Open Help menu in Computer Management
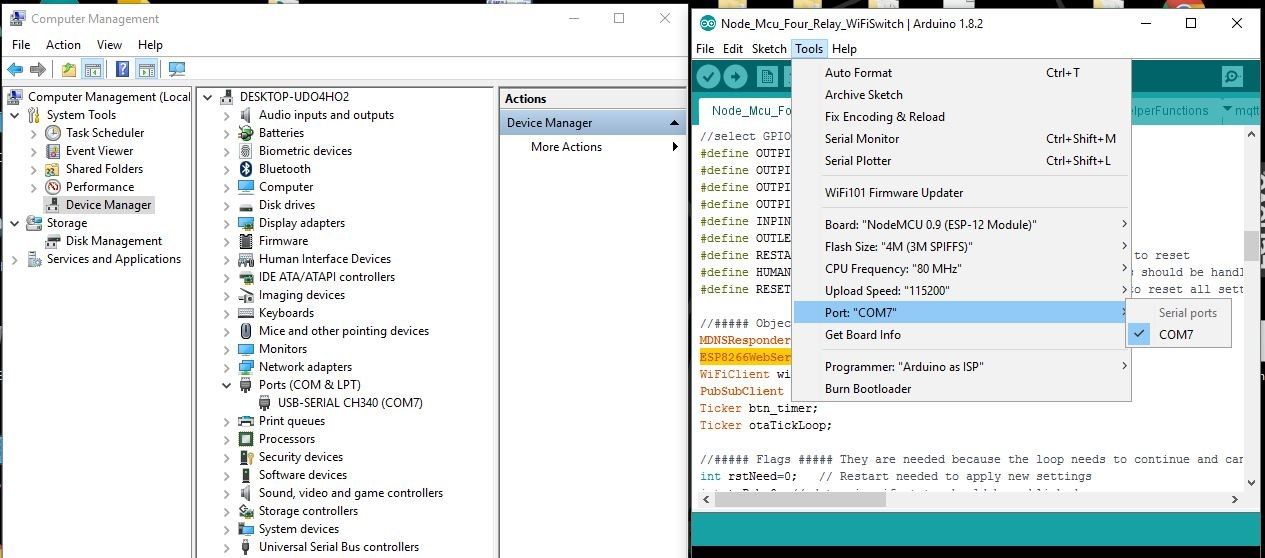This screenshot has width=1265, height=558. (x=150, y=45)
